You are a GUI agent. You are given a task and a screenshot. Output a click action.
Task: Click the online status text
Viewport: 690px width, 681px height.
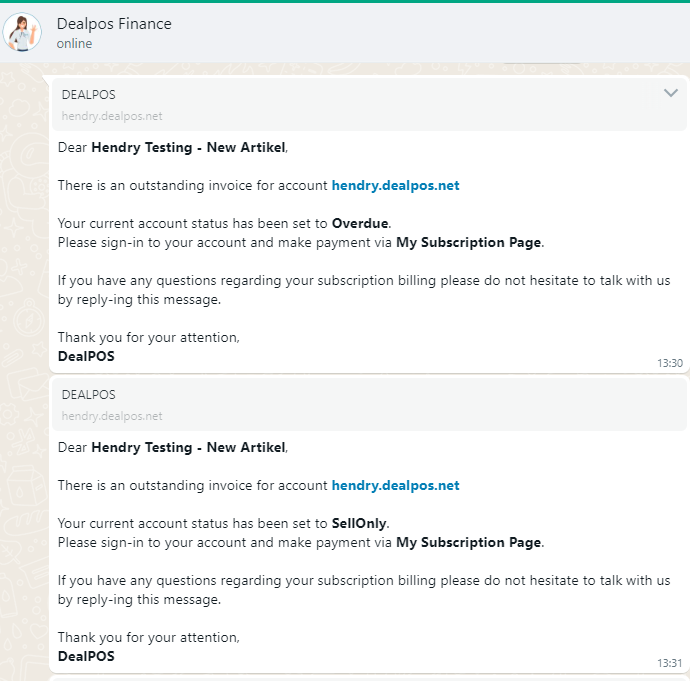(74, 44)
